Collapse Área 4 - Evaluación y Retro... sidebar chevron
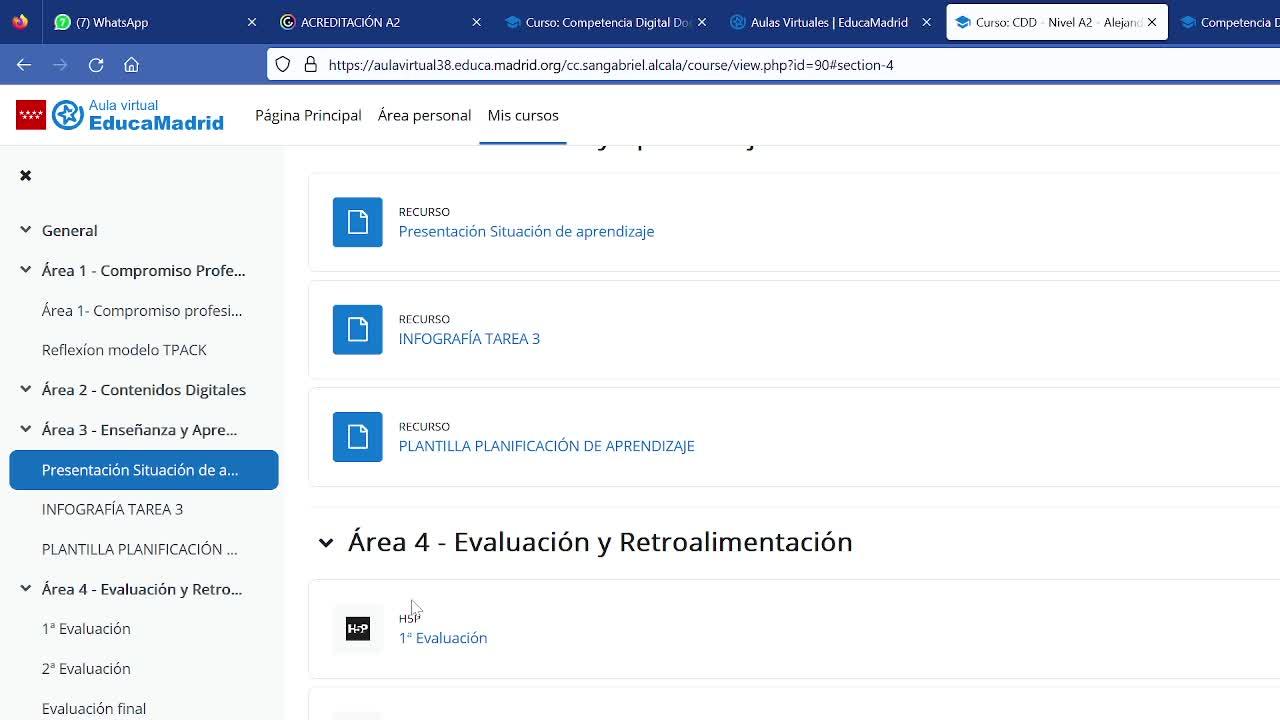This screenshot has width=1280, height=720. [26, 589]
